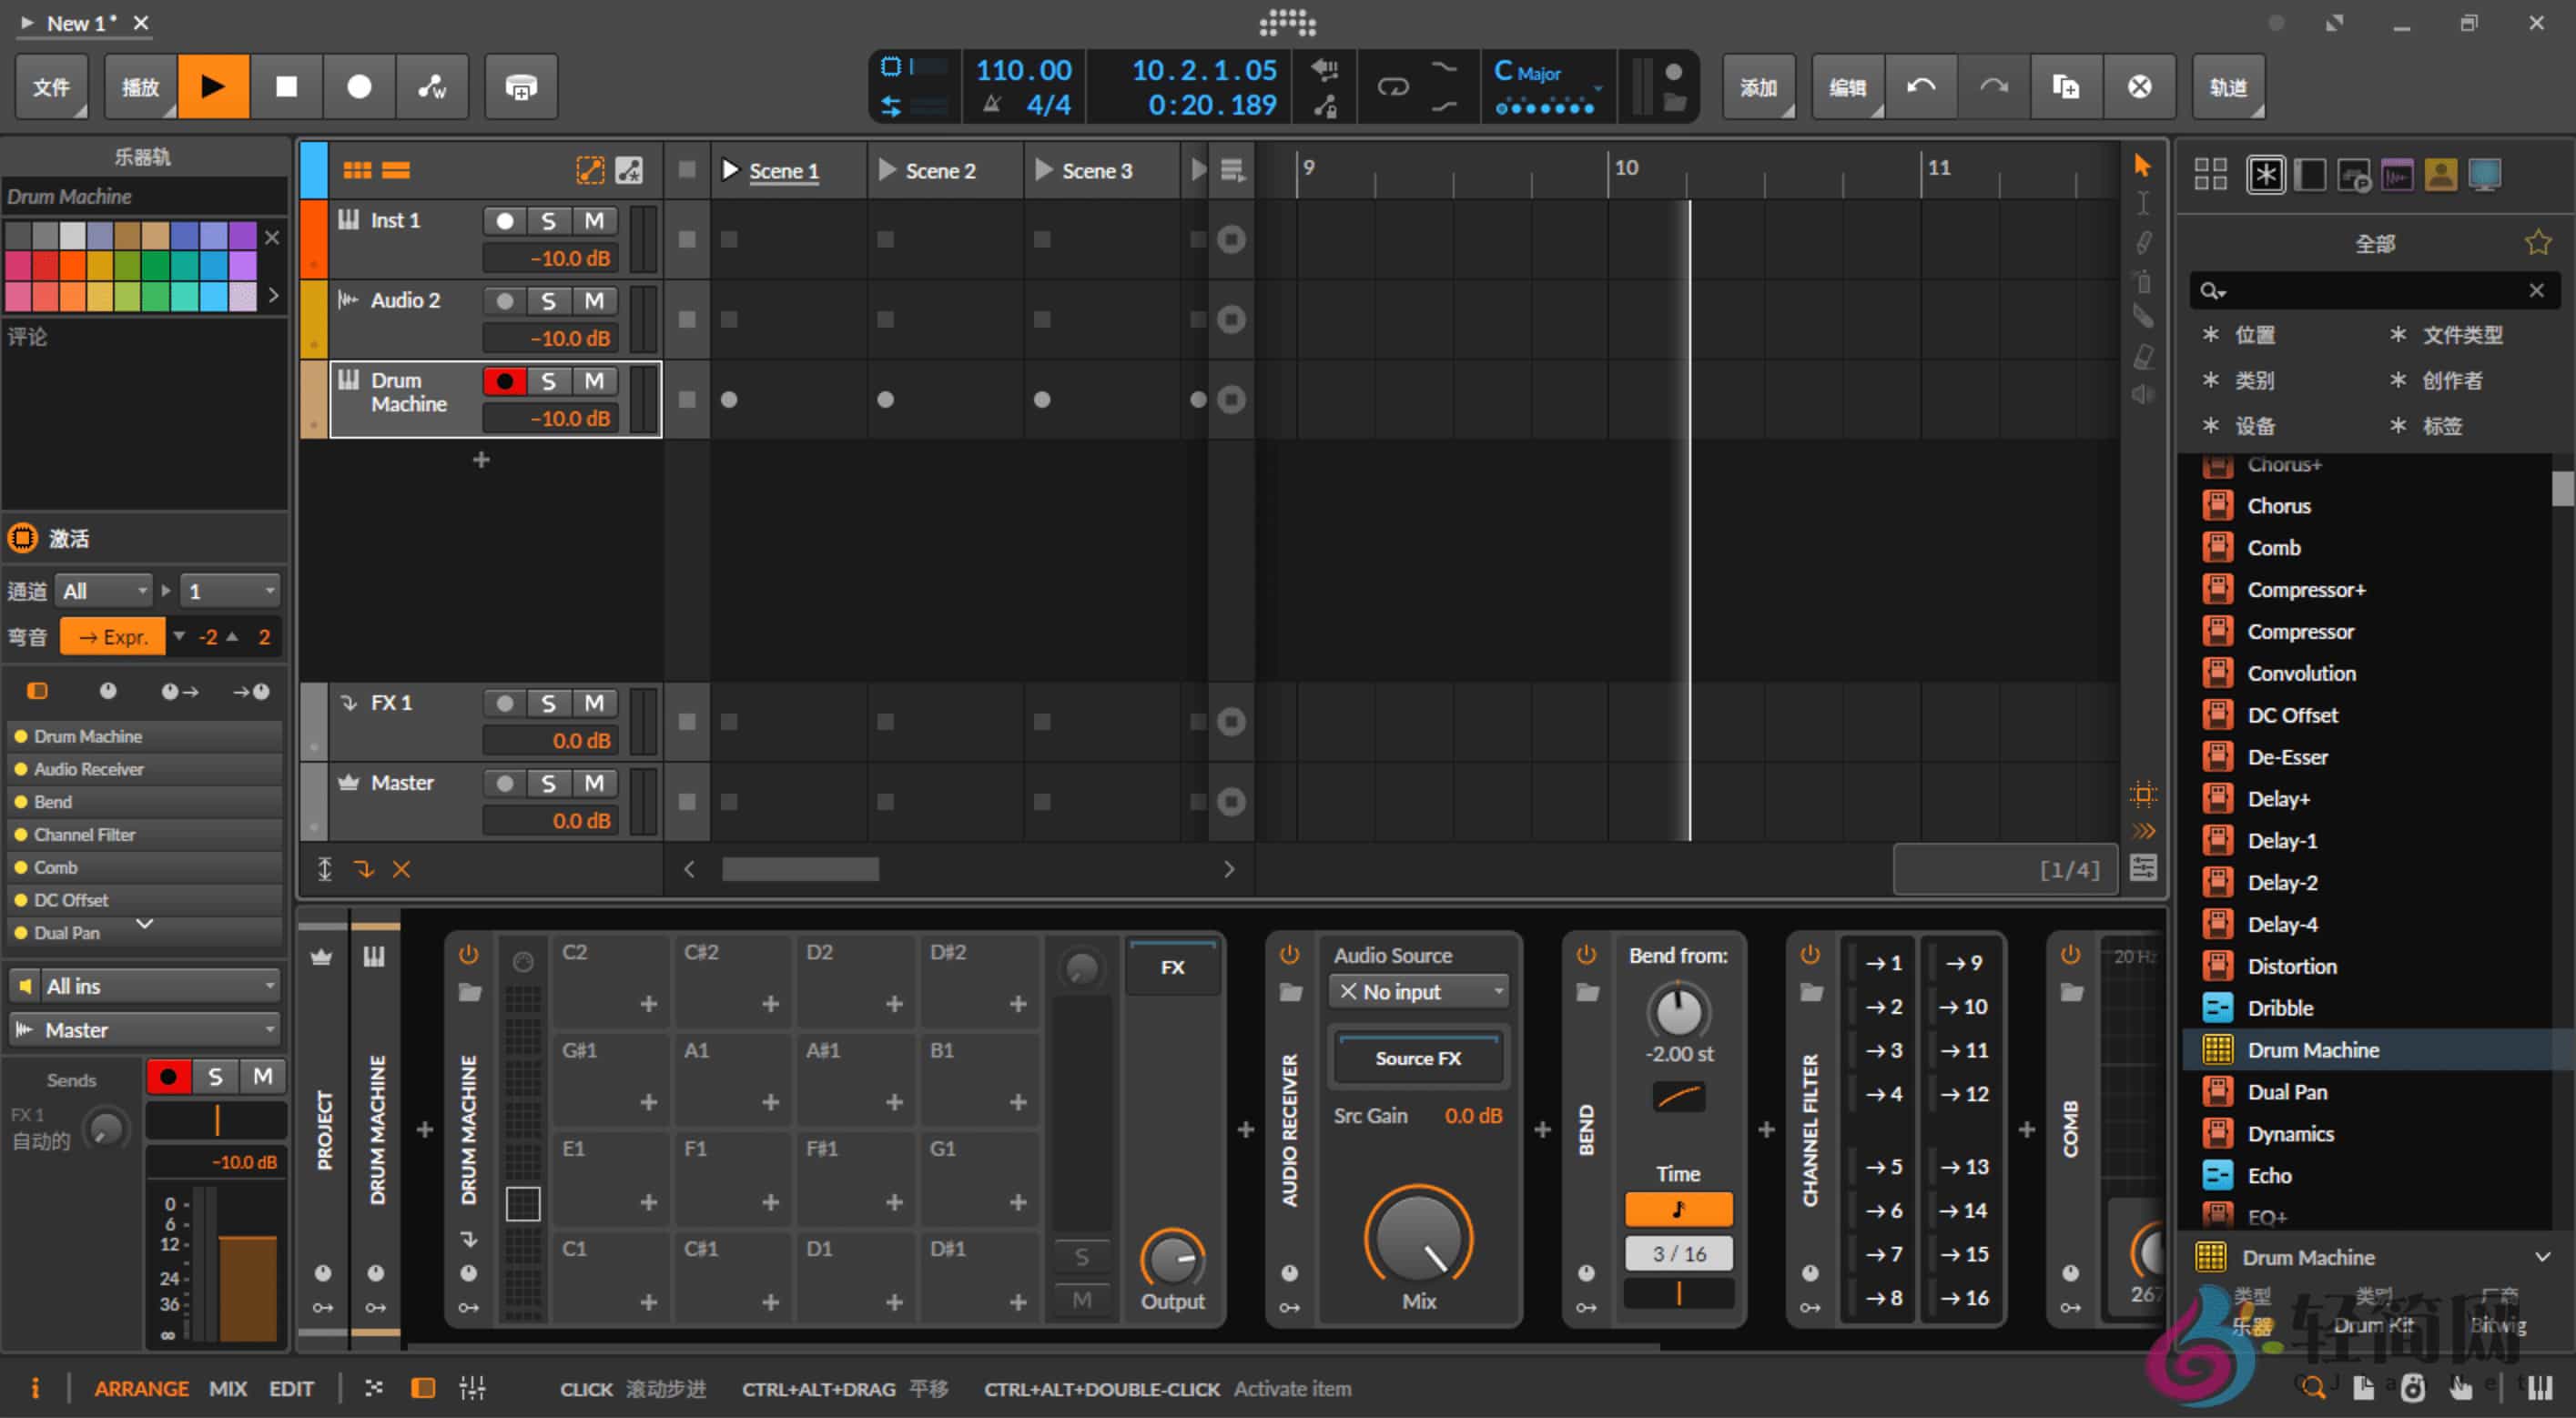Solo the Audio 2 track

[x=549, y=300]
